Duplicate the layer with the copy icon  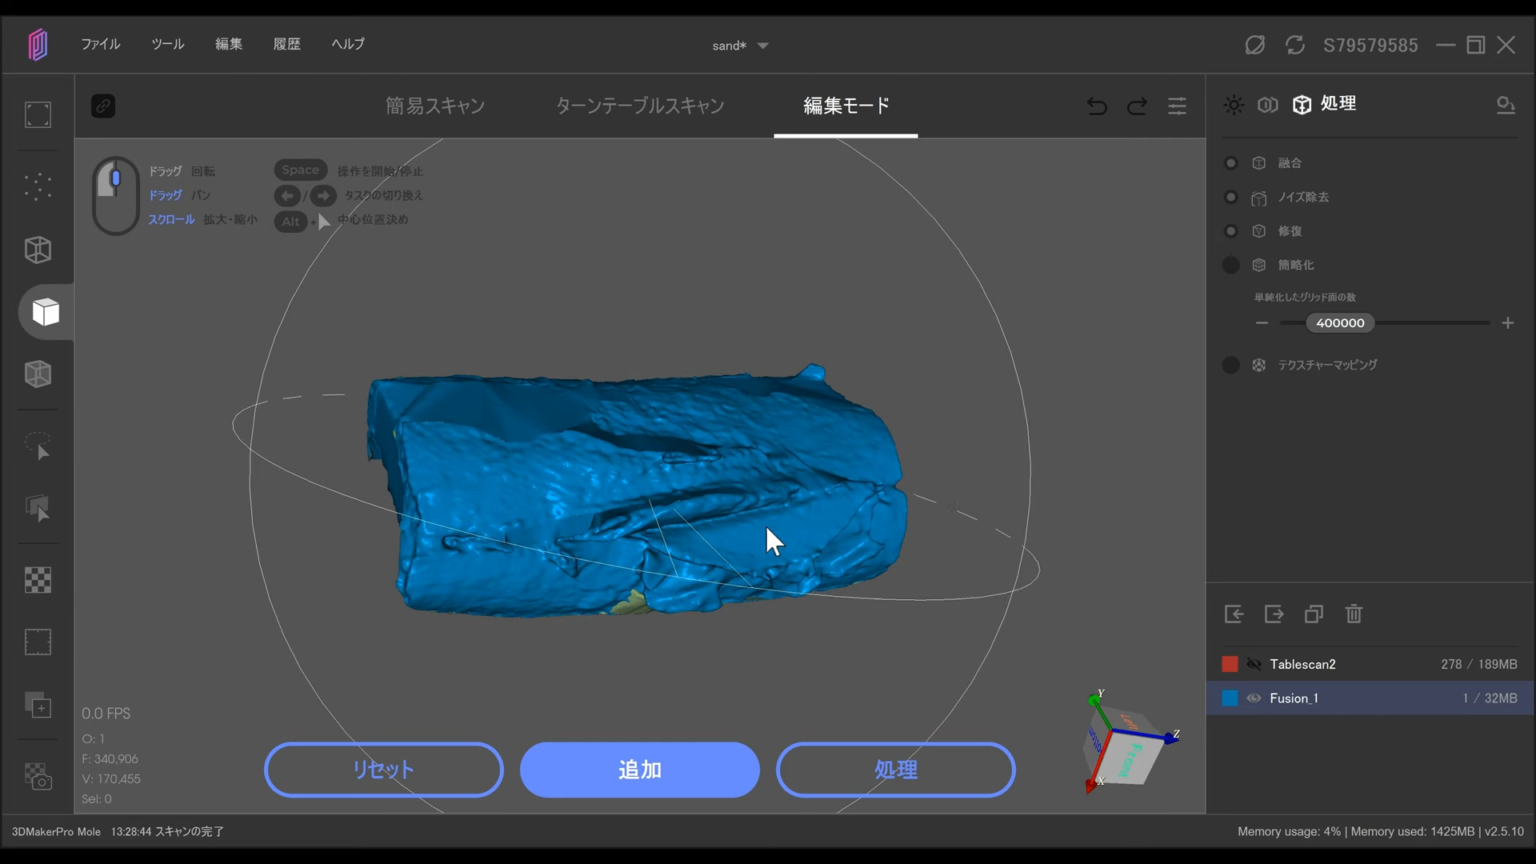(x=1314, y=614)
